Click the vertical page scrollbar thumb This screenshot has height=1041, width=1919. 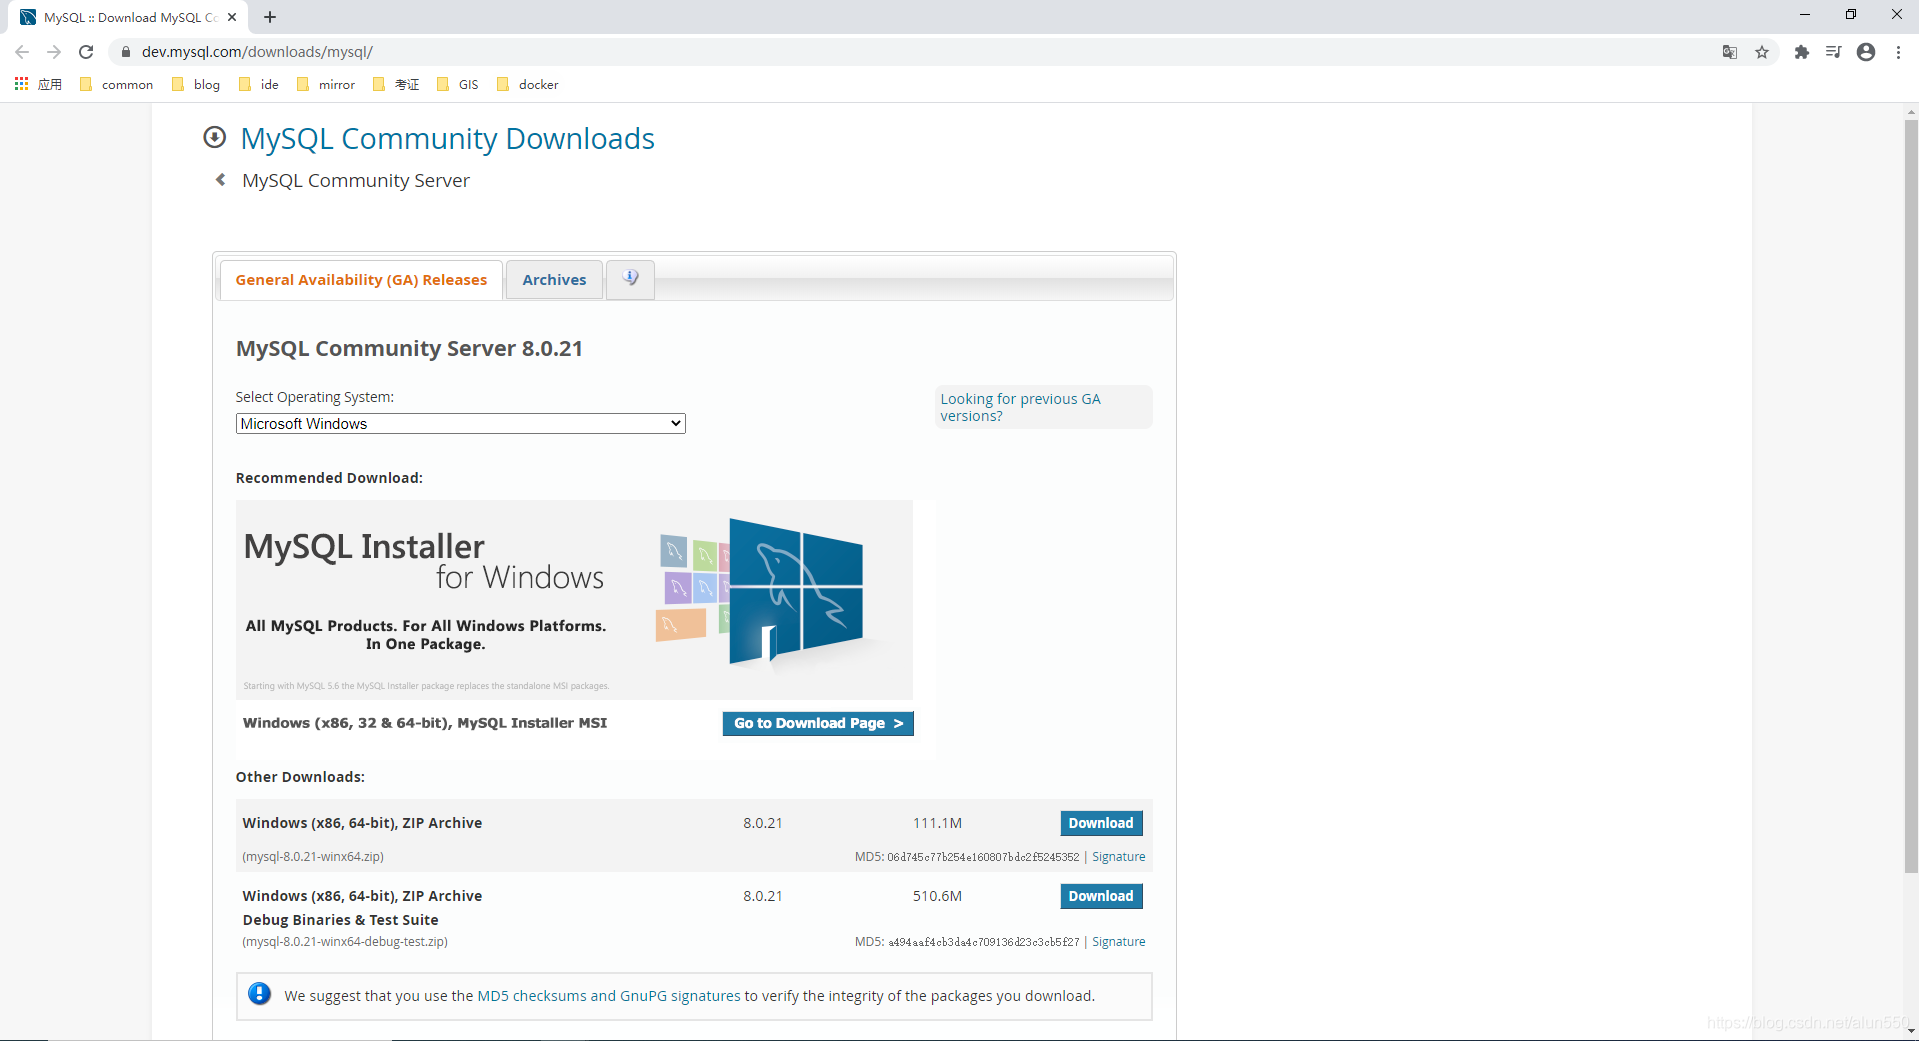[1911, 495]
